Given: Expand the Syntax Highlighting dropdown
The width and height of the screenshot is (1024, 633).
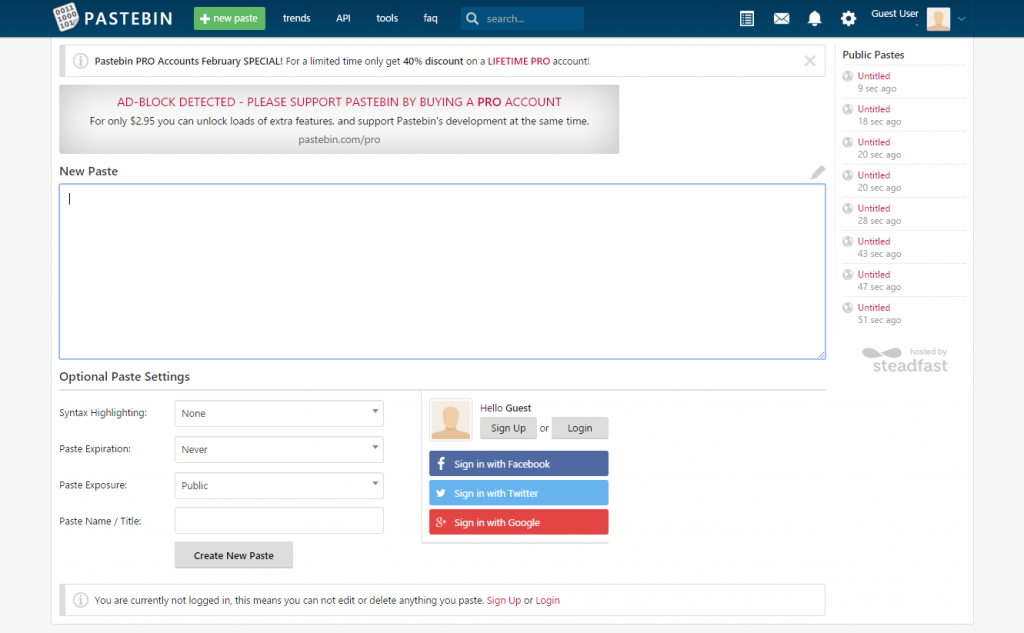Looking at the screenshot, I should tap(279, 413).
